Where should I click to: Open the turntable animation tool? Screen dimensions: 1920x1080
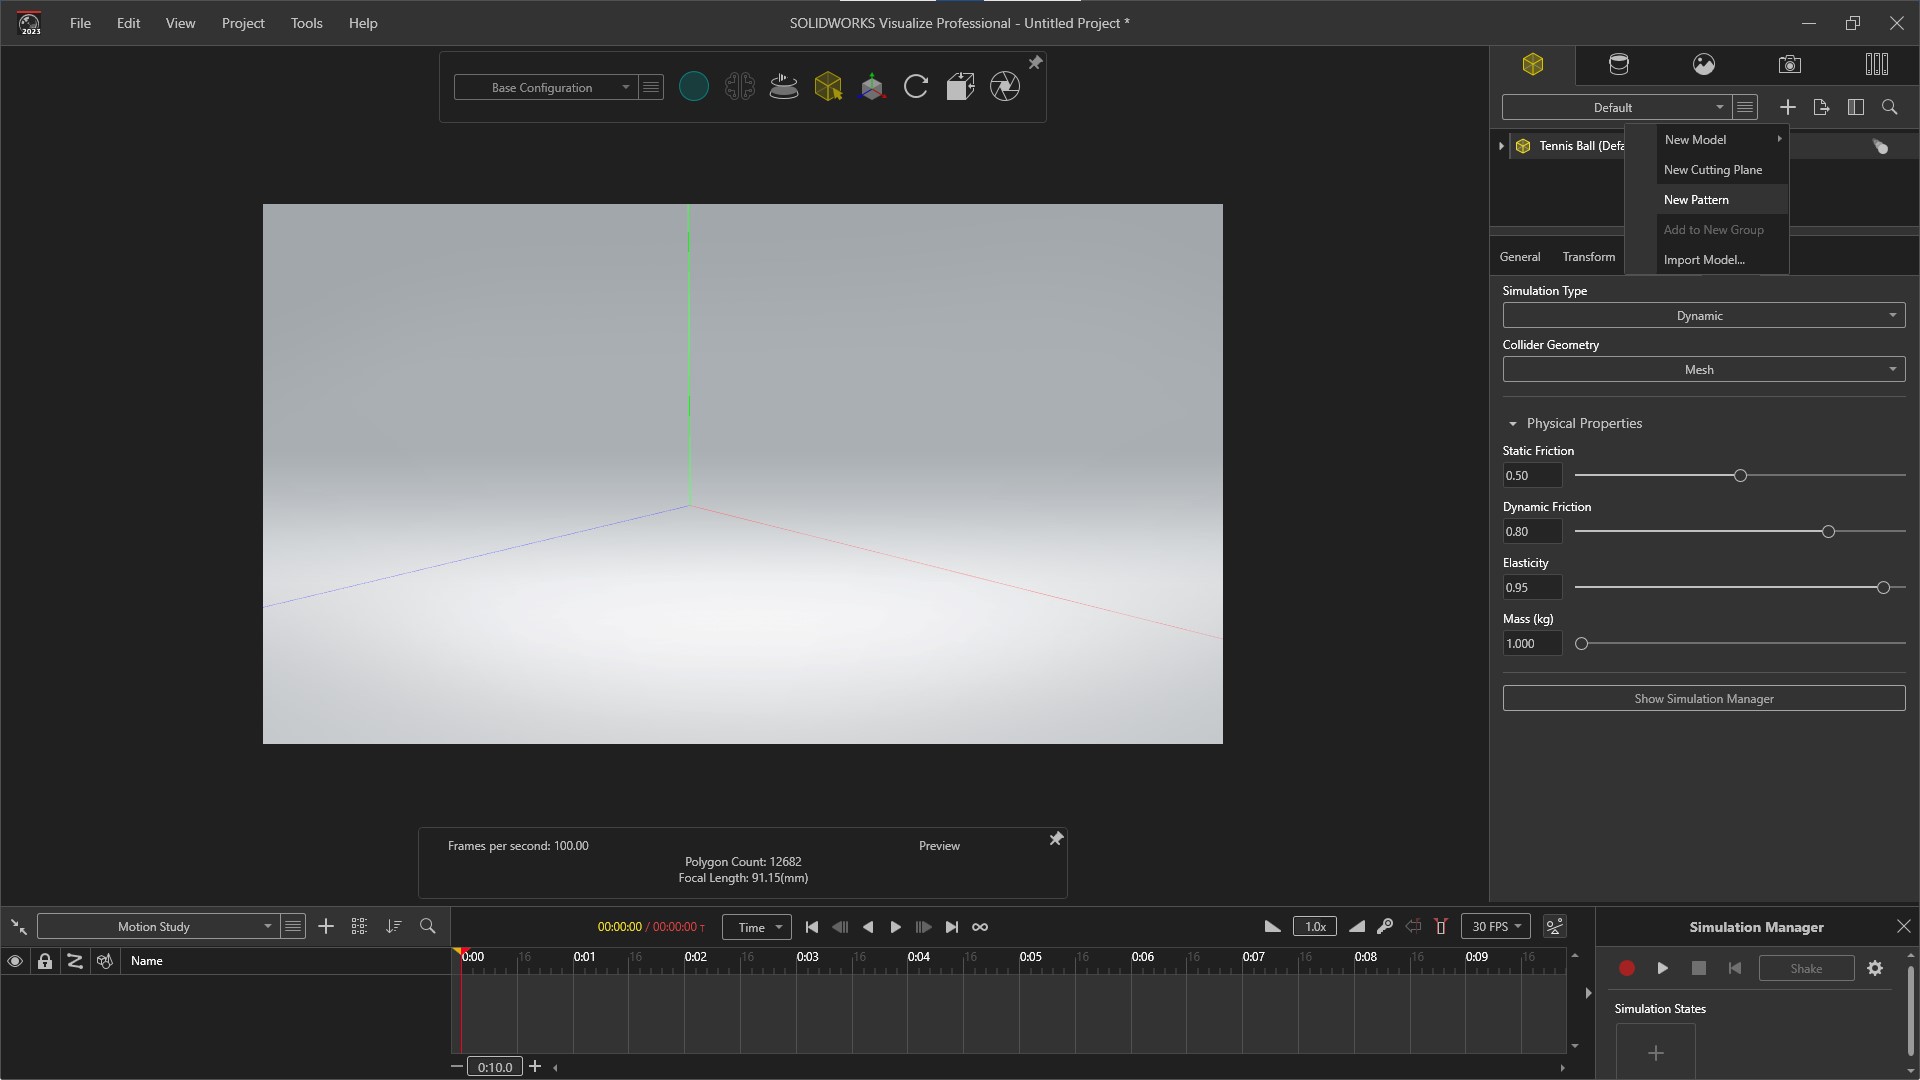(784, 87)
